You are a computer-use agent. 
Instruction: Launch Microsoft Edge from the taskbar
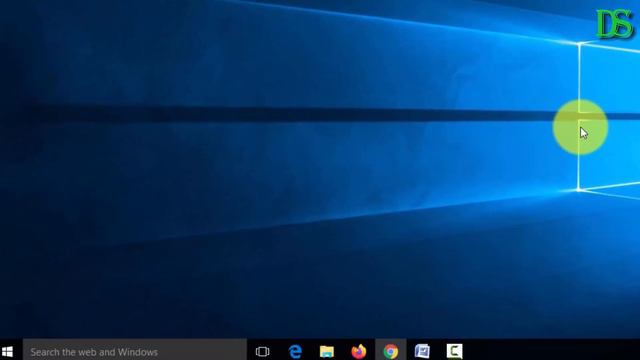295,351
